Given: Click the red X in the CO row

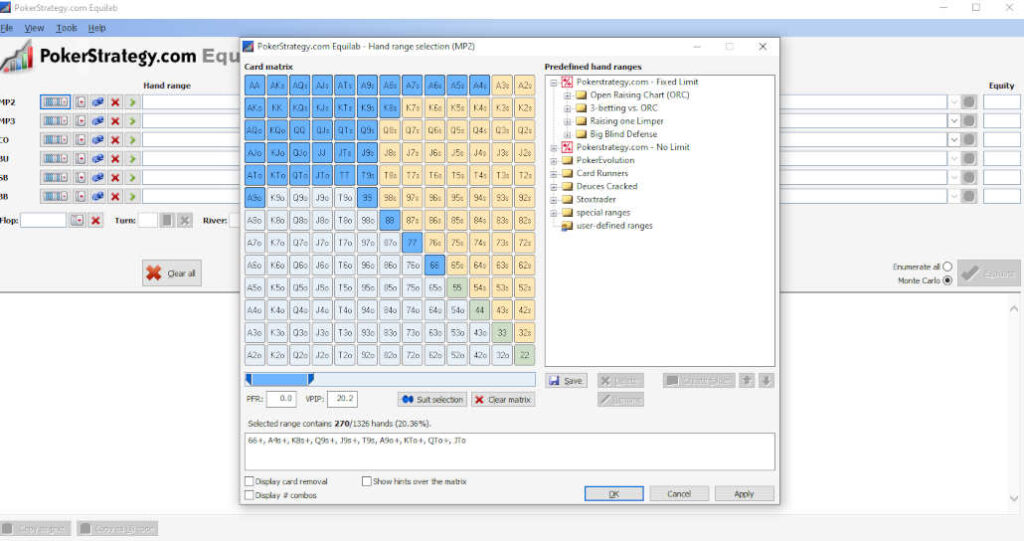Looking at the screenshot, I should coord(115,140).
